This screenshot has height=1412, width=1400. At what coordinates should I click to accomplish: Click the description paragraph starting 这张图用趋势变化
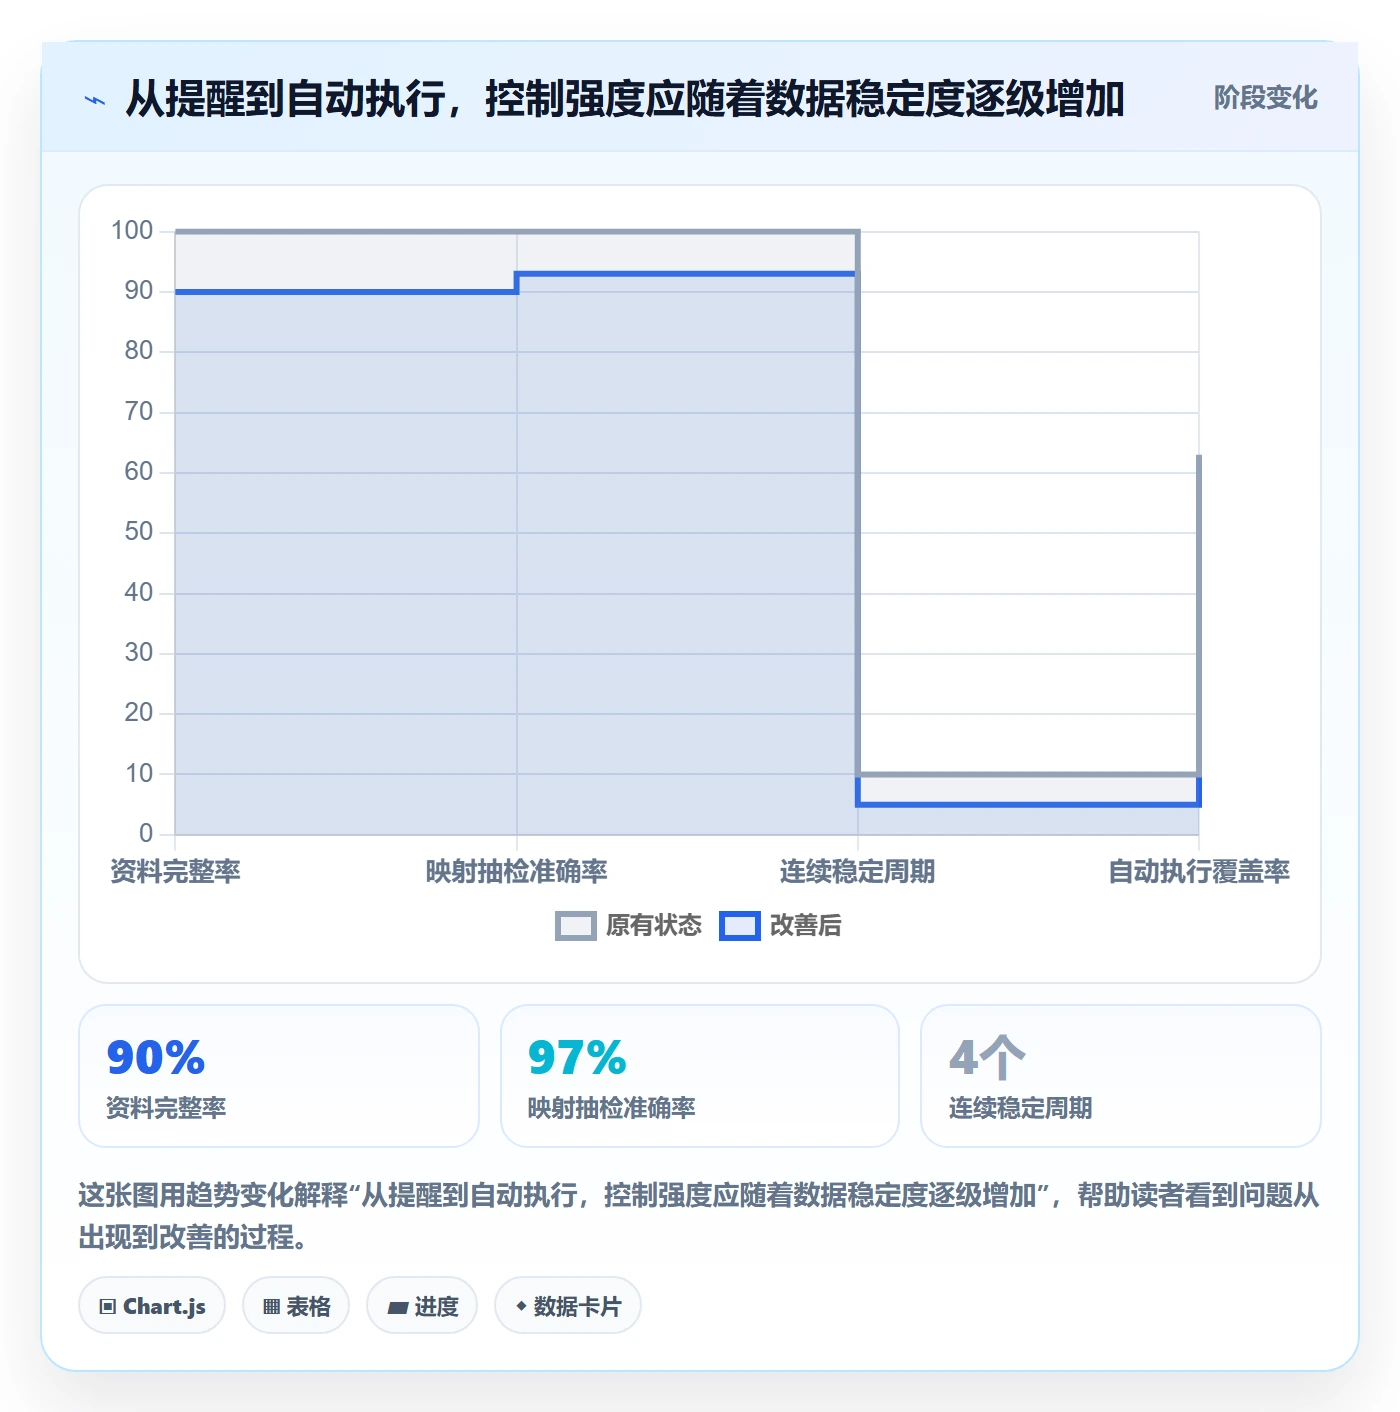[x=699, y=1216]
